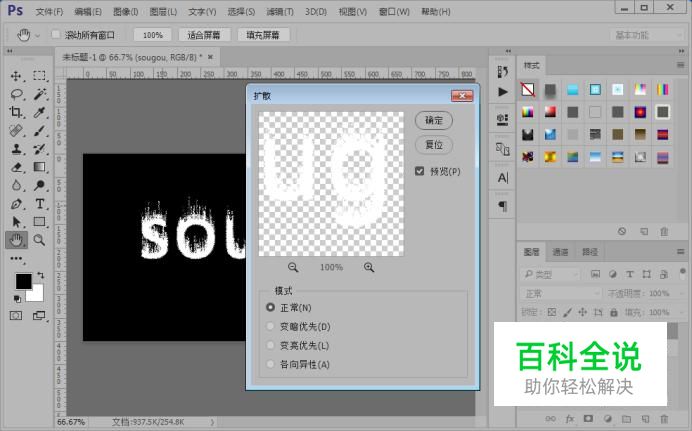Select the Type tool

39,203
